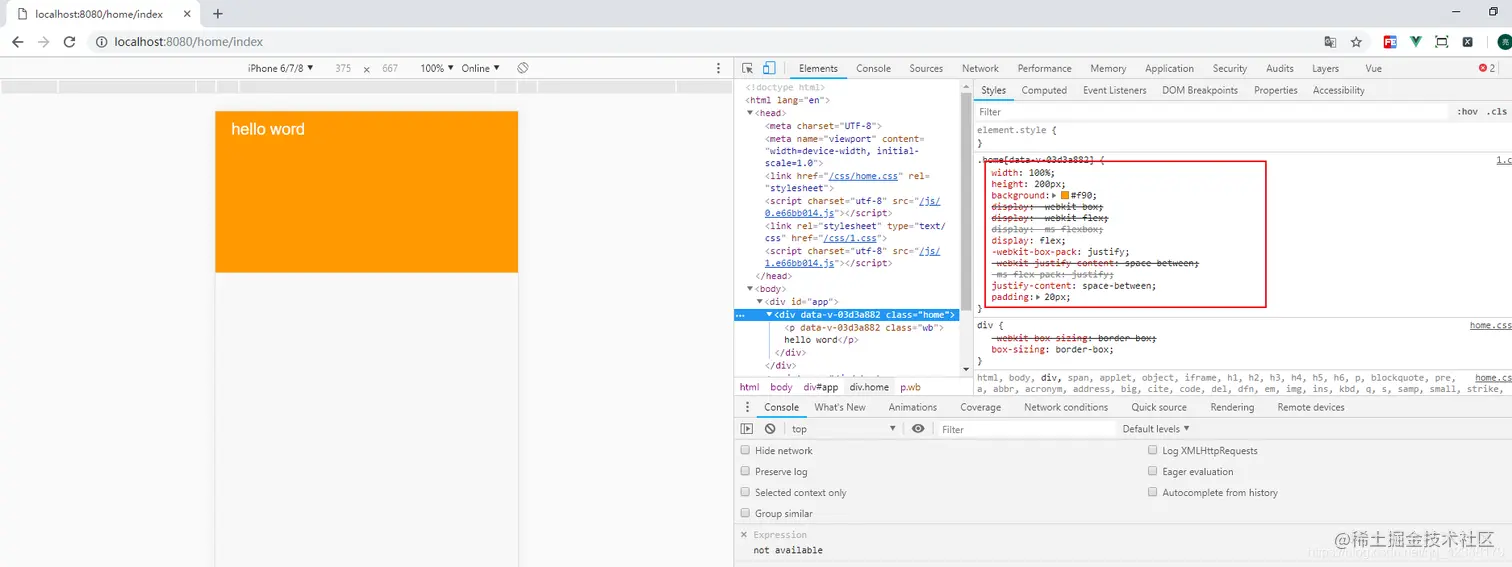Viewport: 1512px width, 567px height.
Task: Open home.css source link for div rule
Action: (1491, 325)
